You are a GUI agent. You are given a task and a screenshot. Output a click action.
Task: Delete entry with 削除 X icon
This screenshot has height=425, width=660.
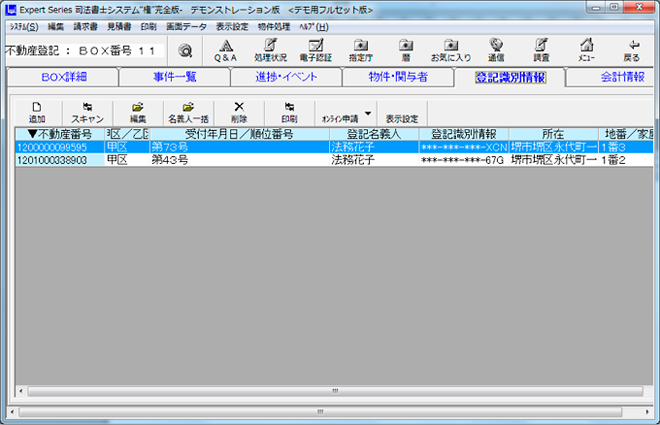(x=238, y=111)
